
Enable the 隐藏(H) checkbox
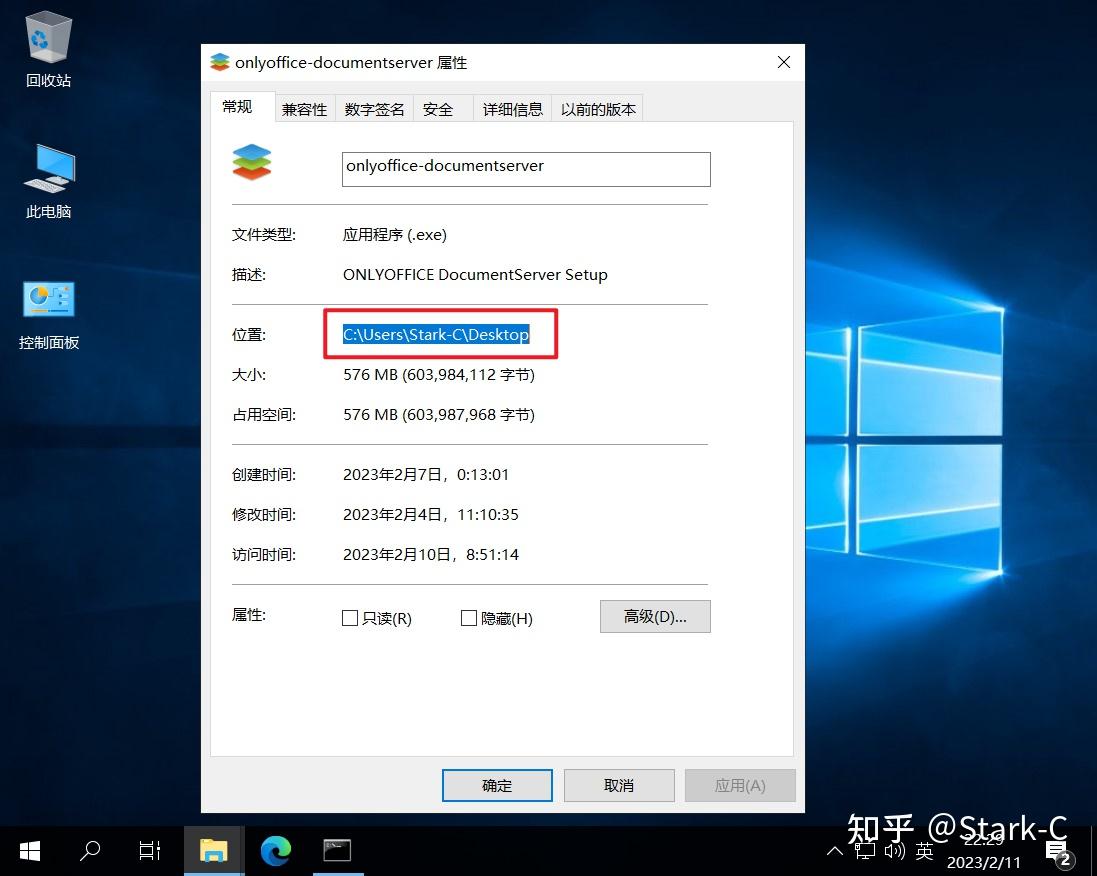tap(468, 618)
